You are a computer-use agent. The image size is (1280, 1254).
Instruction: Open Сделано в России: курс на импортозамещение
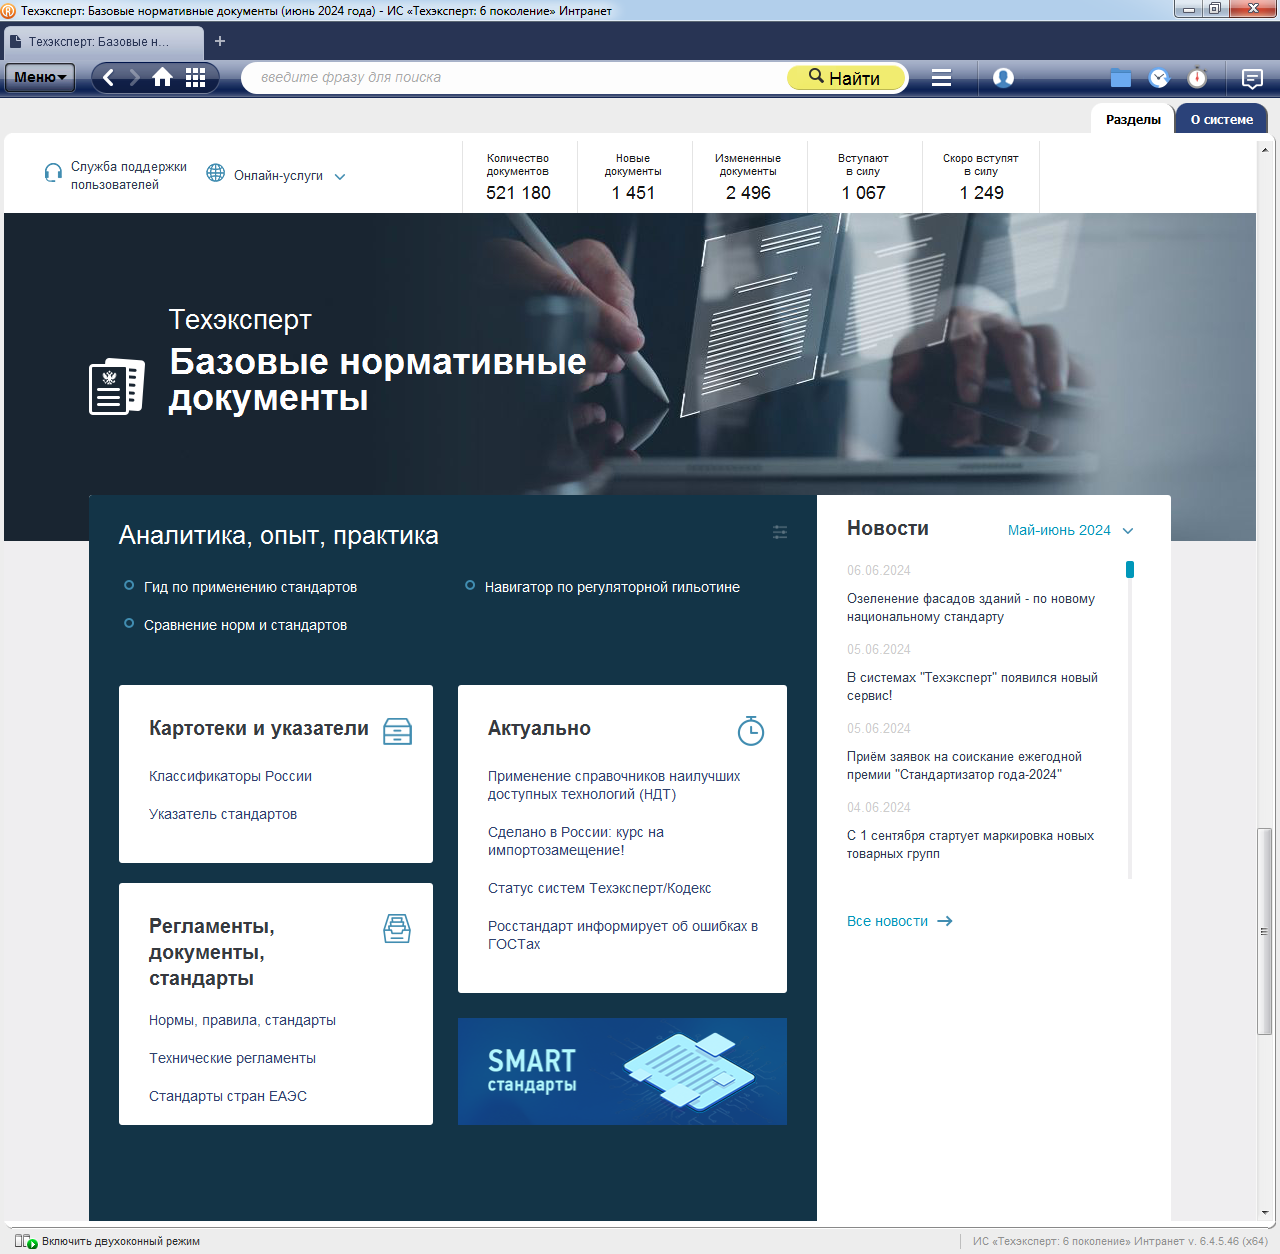576,841
